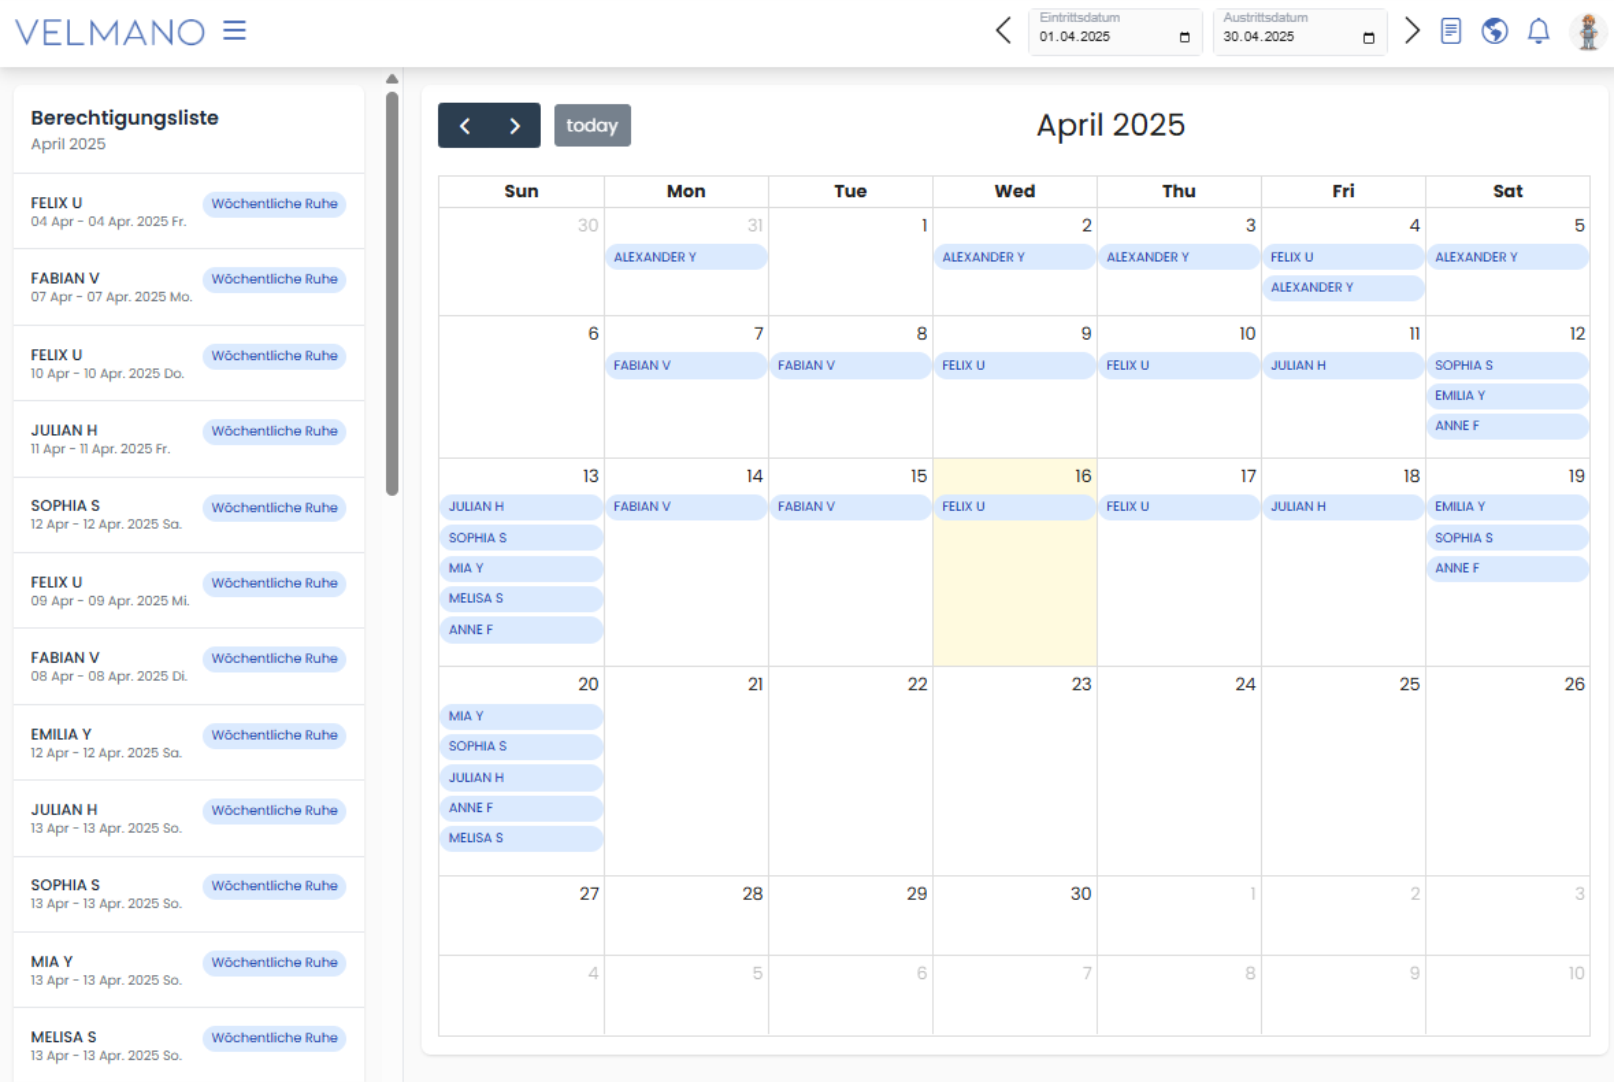Image resolution: width=1614 pixels, height=1082 pixels.
Task: Open ALEXANDER Y event on Monday 31
Action: click(x=685, y=257)
